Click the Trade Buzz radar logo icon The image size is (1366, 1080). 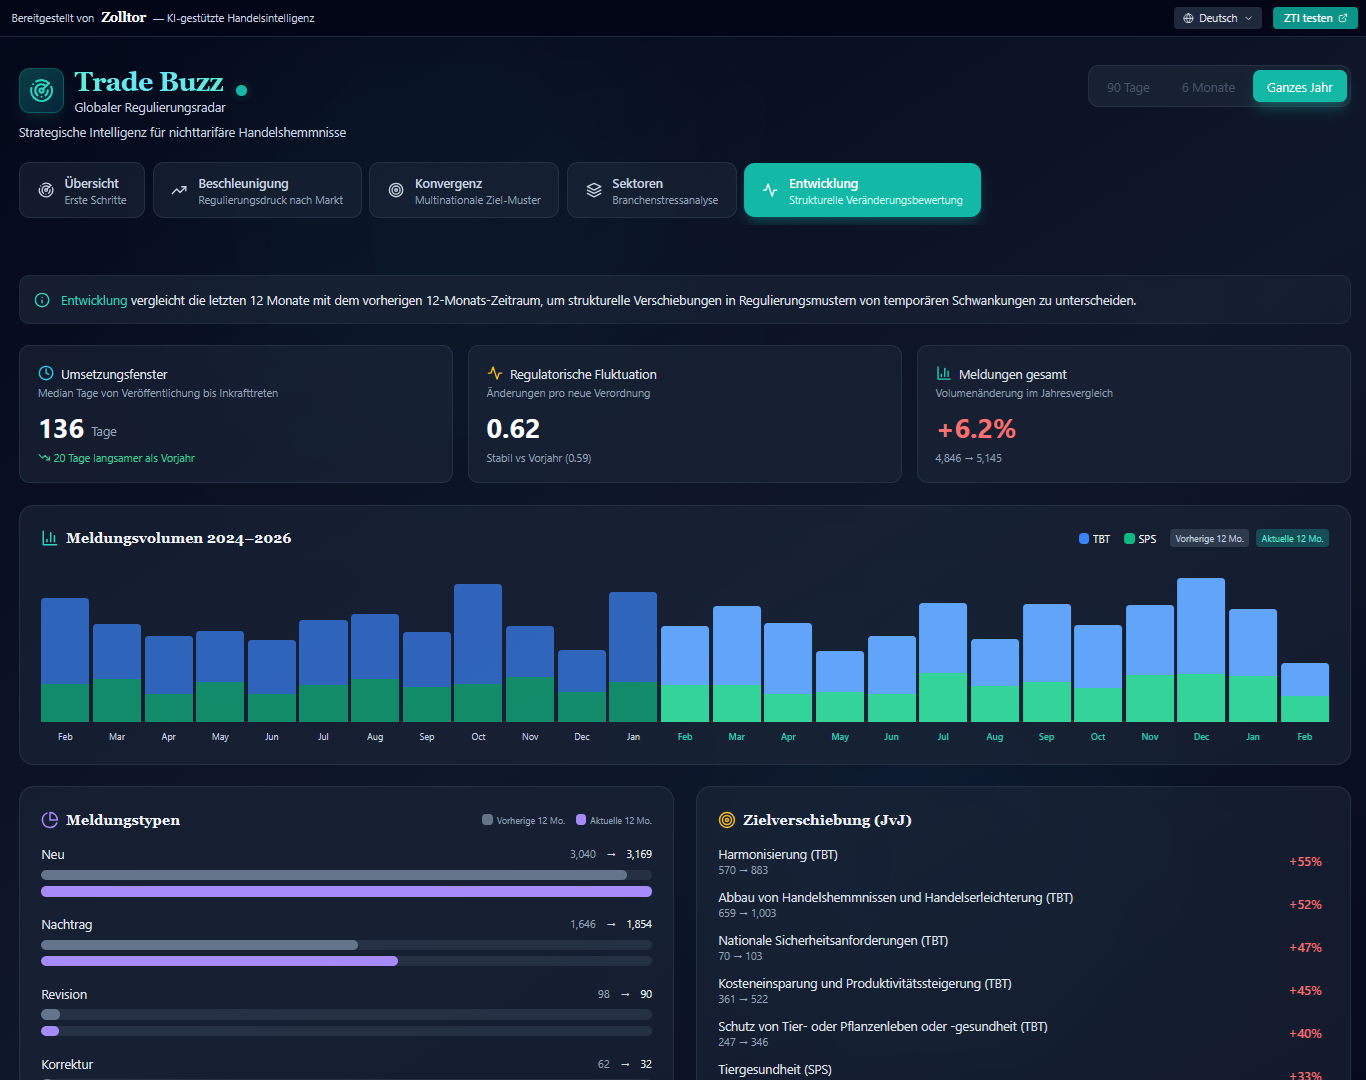41,90
